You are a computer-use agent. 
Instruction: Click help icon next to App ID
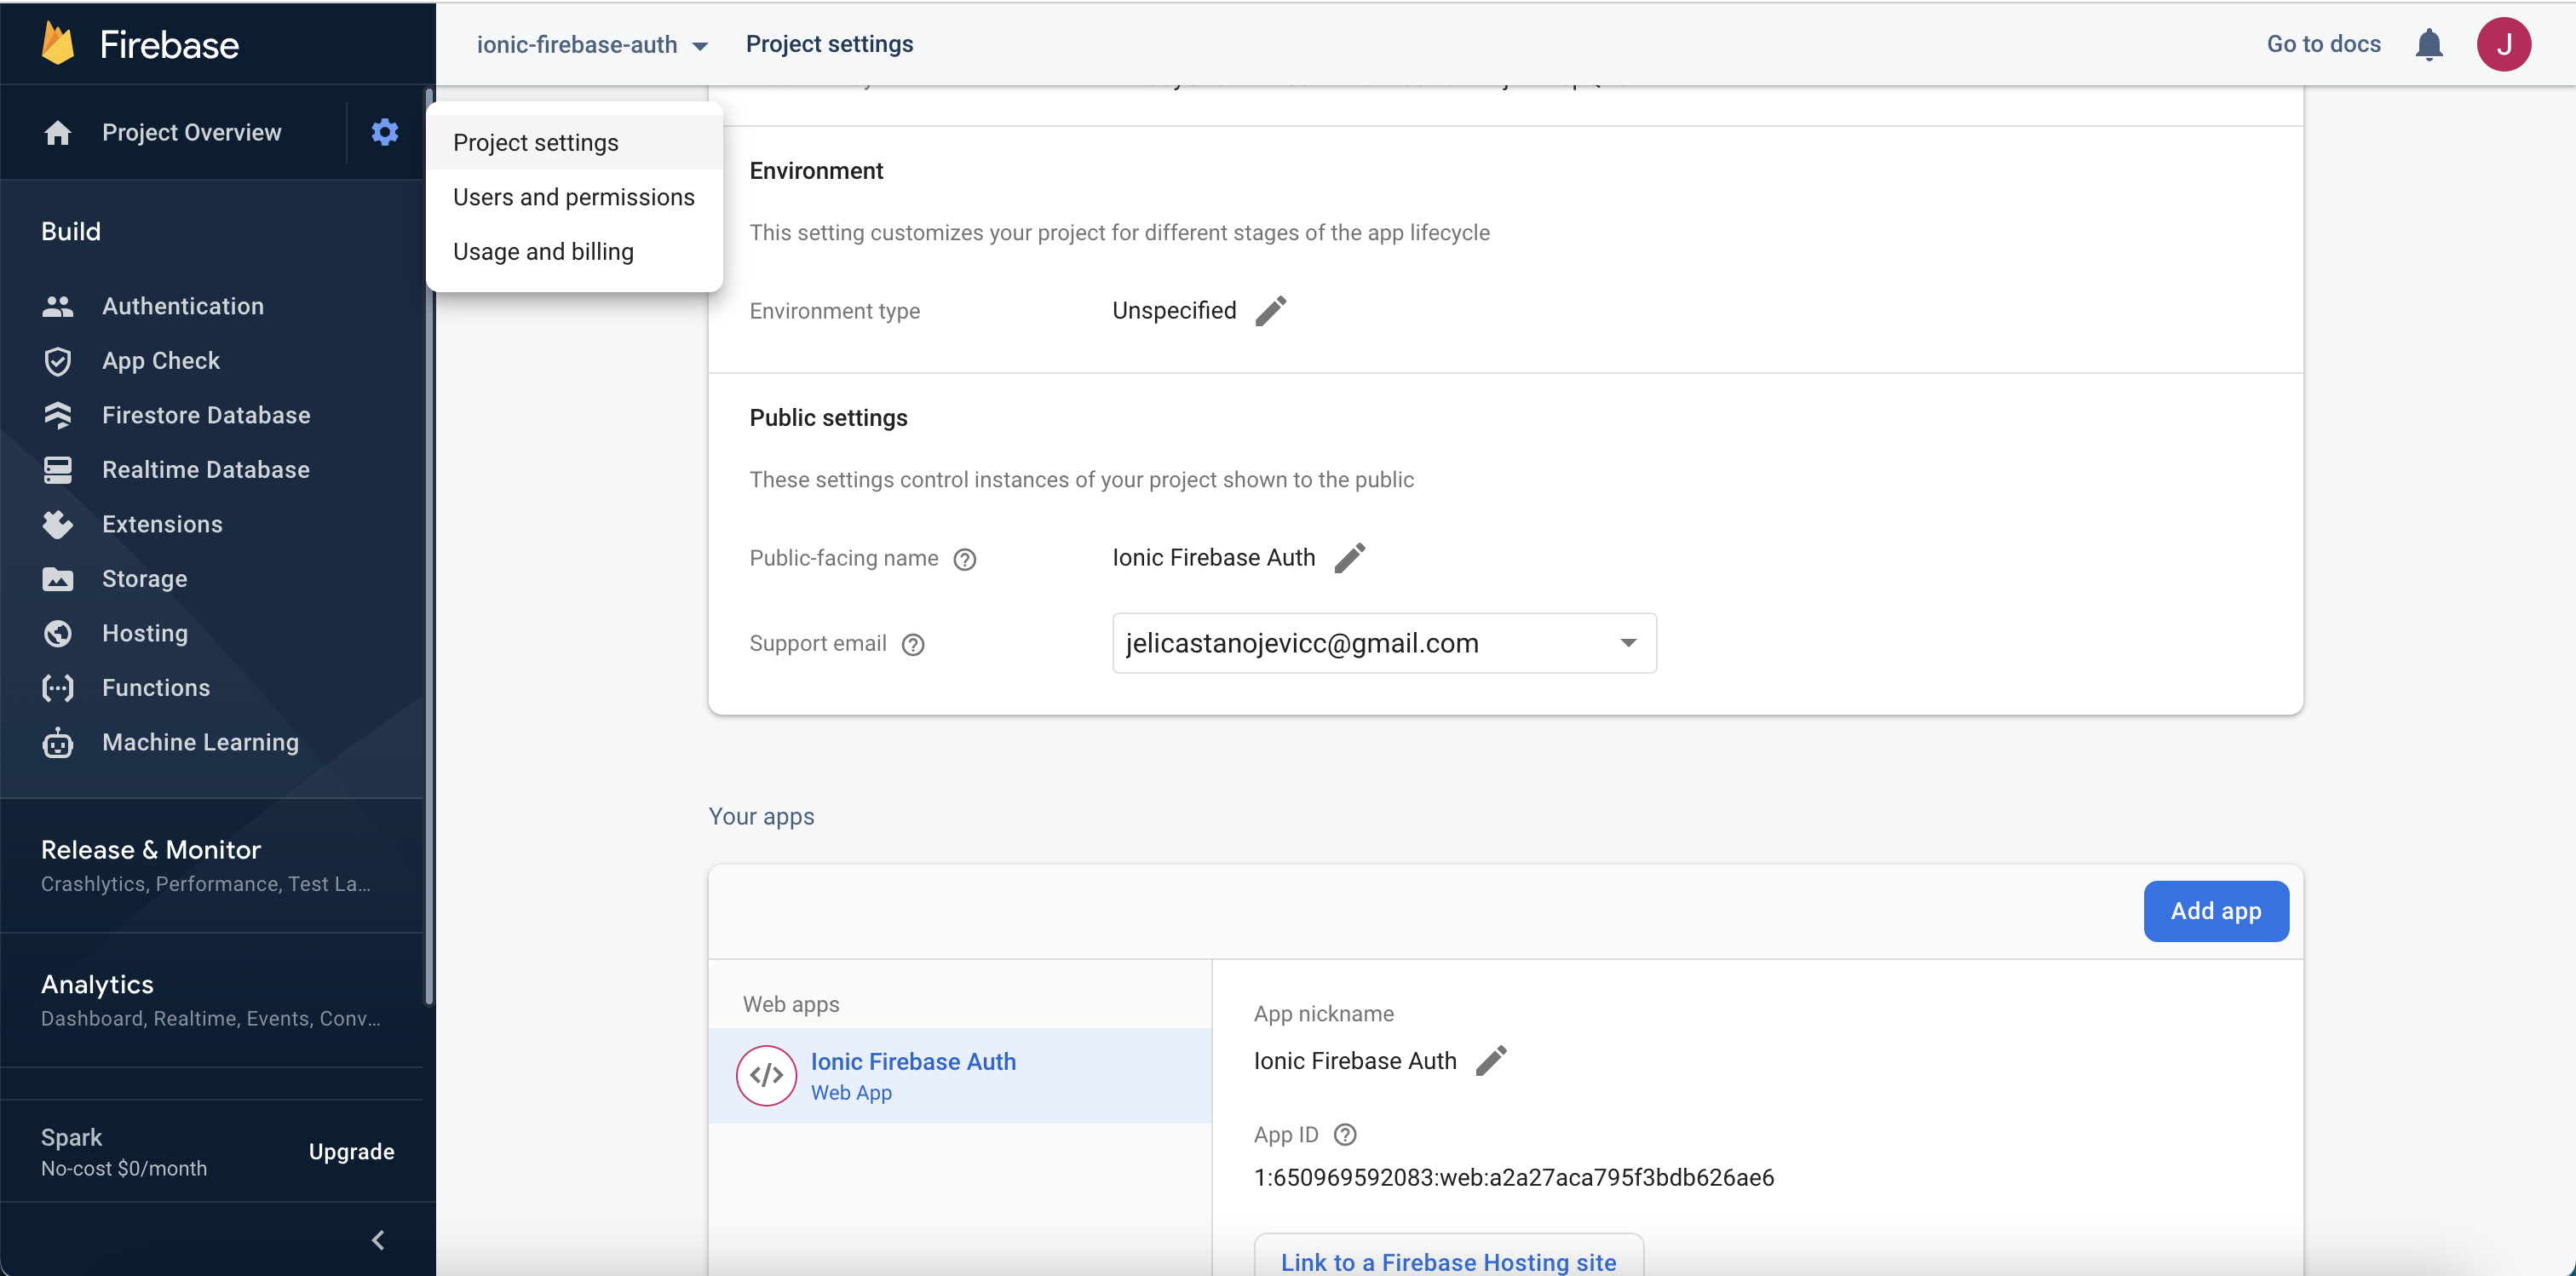pyautogui.click(x=1345, y=1135)
